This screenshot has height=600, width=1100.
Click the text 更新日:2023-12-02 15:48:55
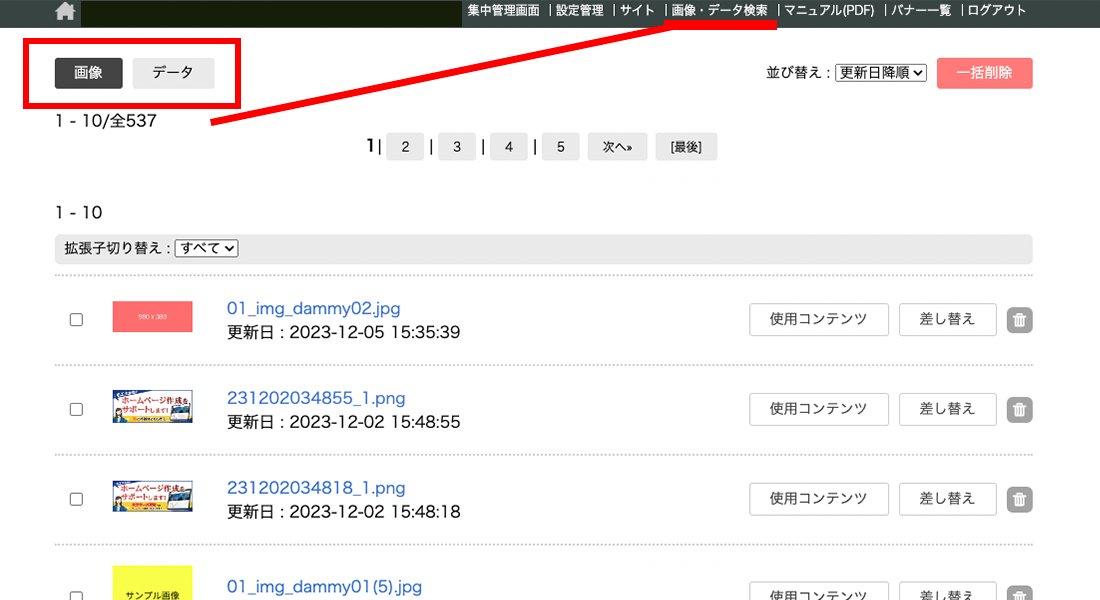pos(343,422)
